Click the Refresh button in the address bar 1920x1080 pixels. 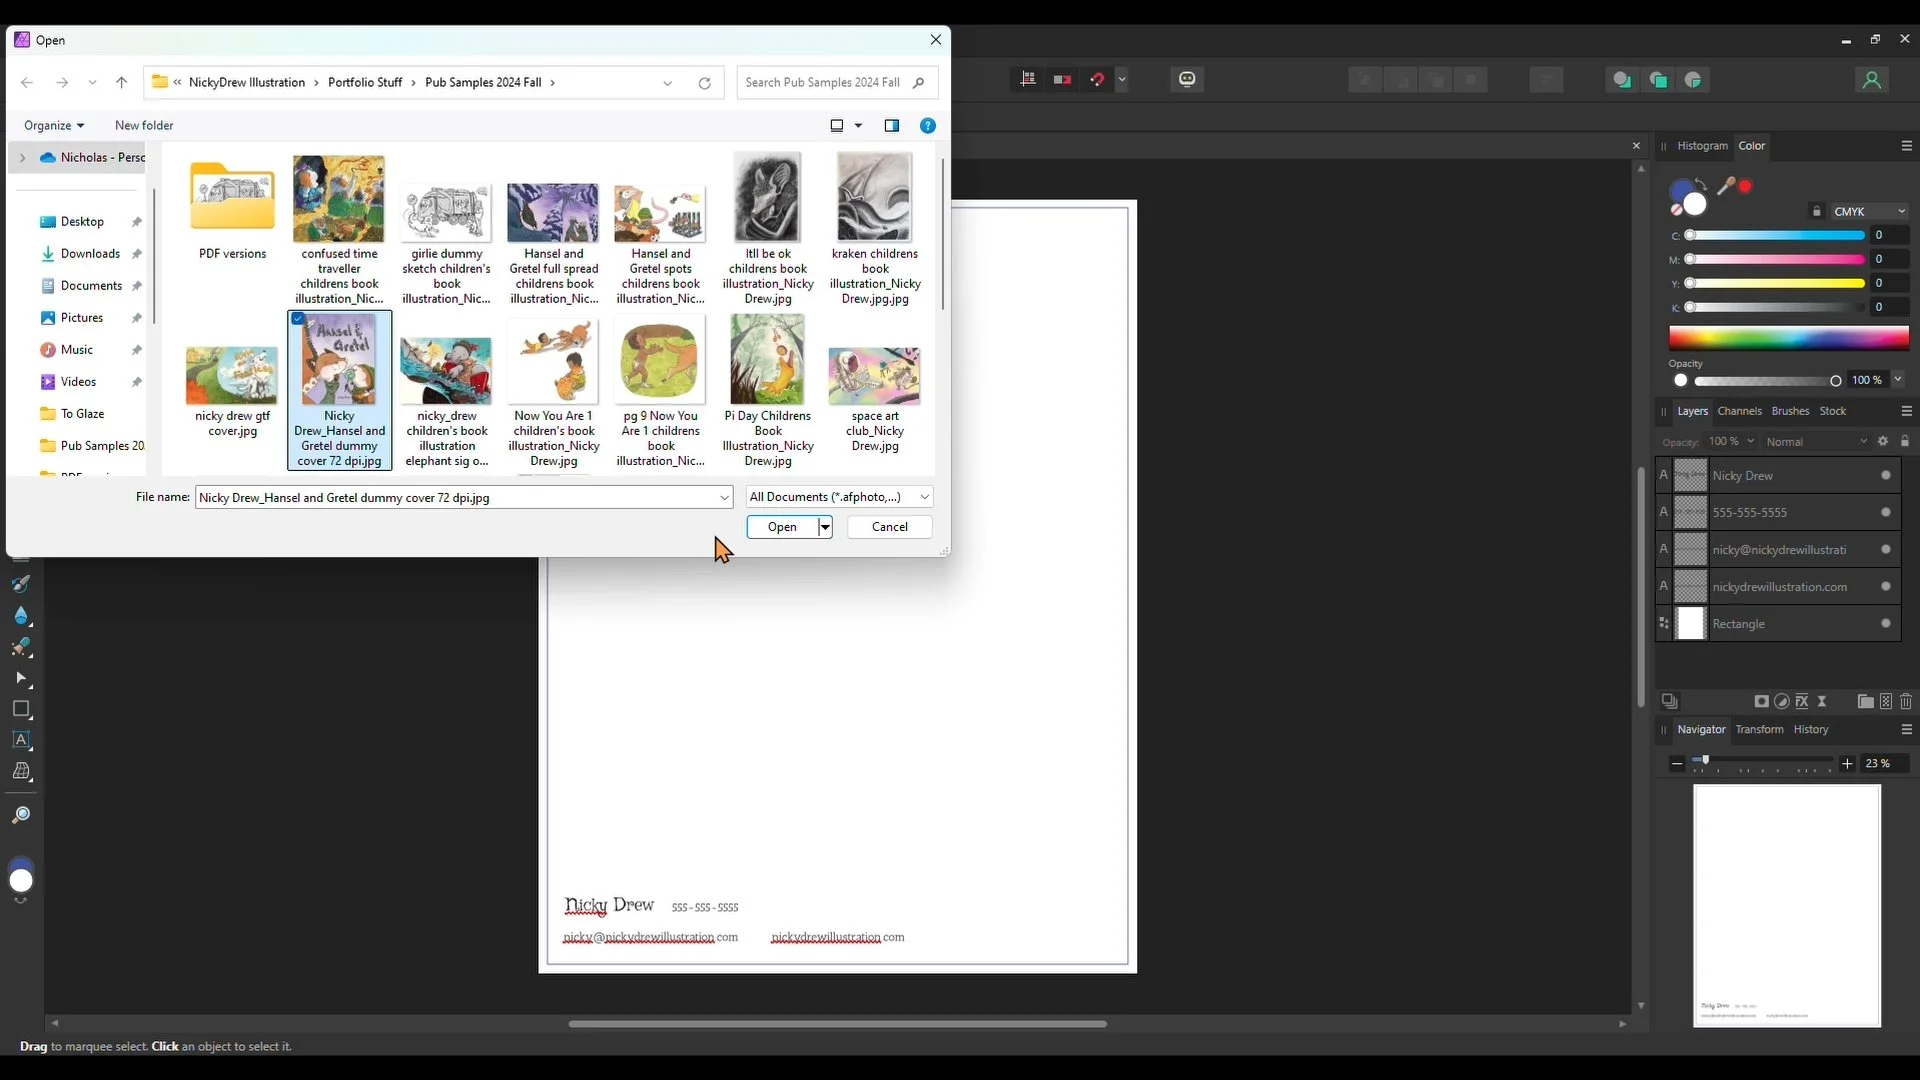point(704,83)
